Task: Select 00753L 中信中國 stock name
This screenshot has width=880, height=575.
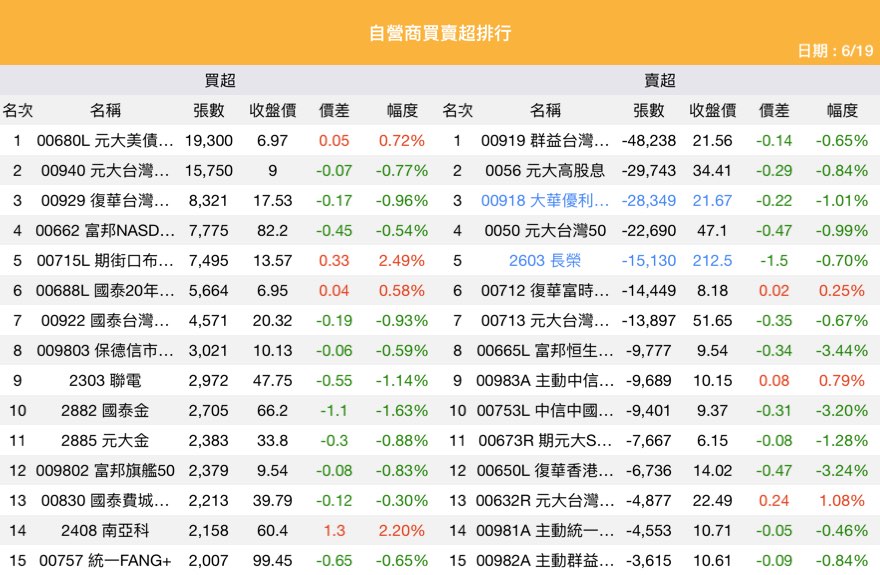Action: pos(545,411)
